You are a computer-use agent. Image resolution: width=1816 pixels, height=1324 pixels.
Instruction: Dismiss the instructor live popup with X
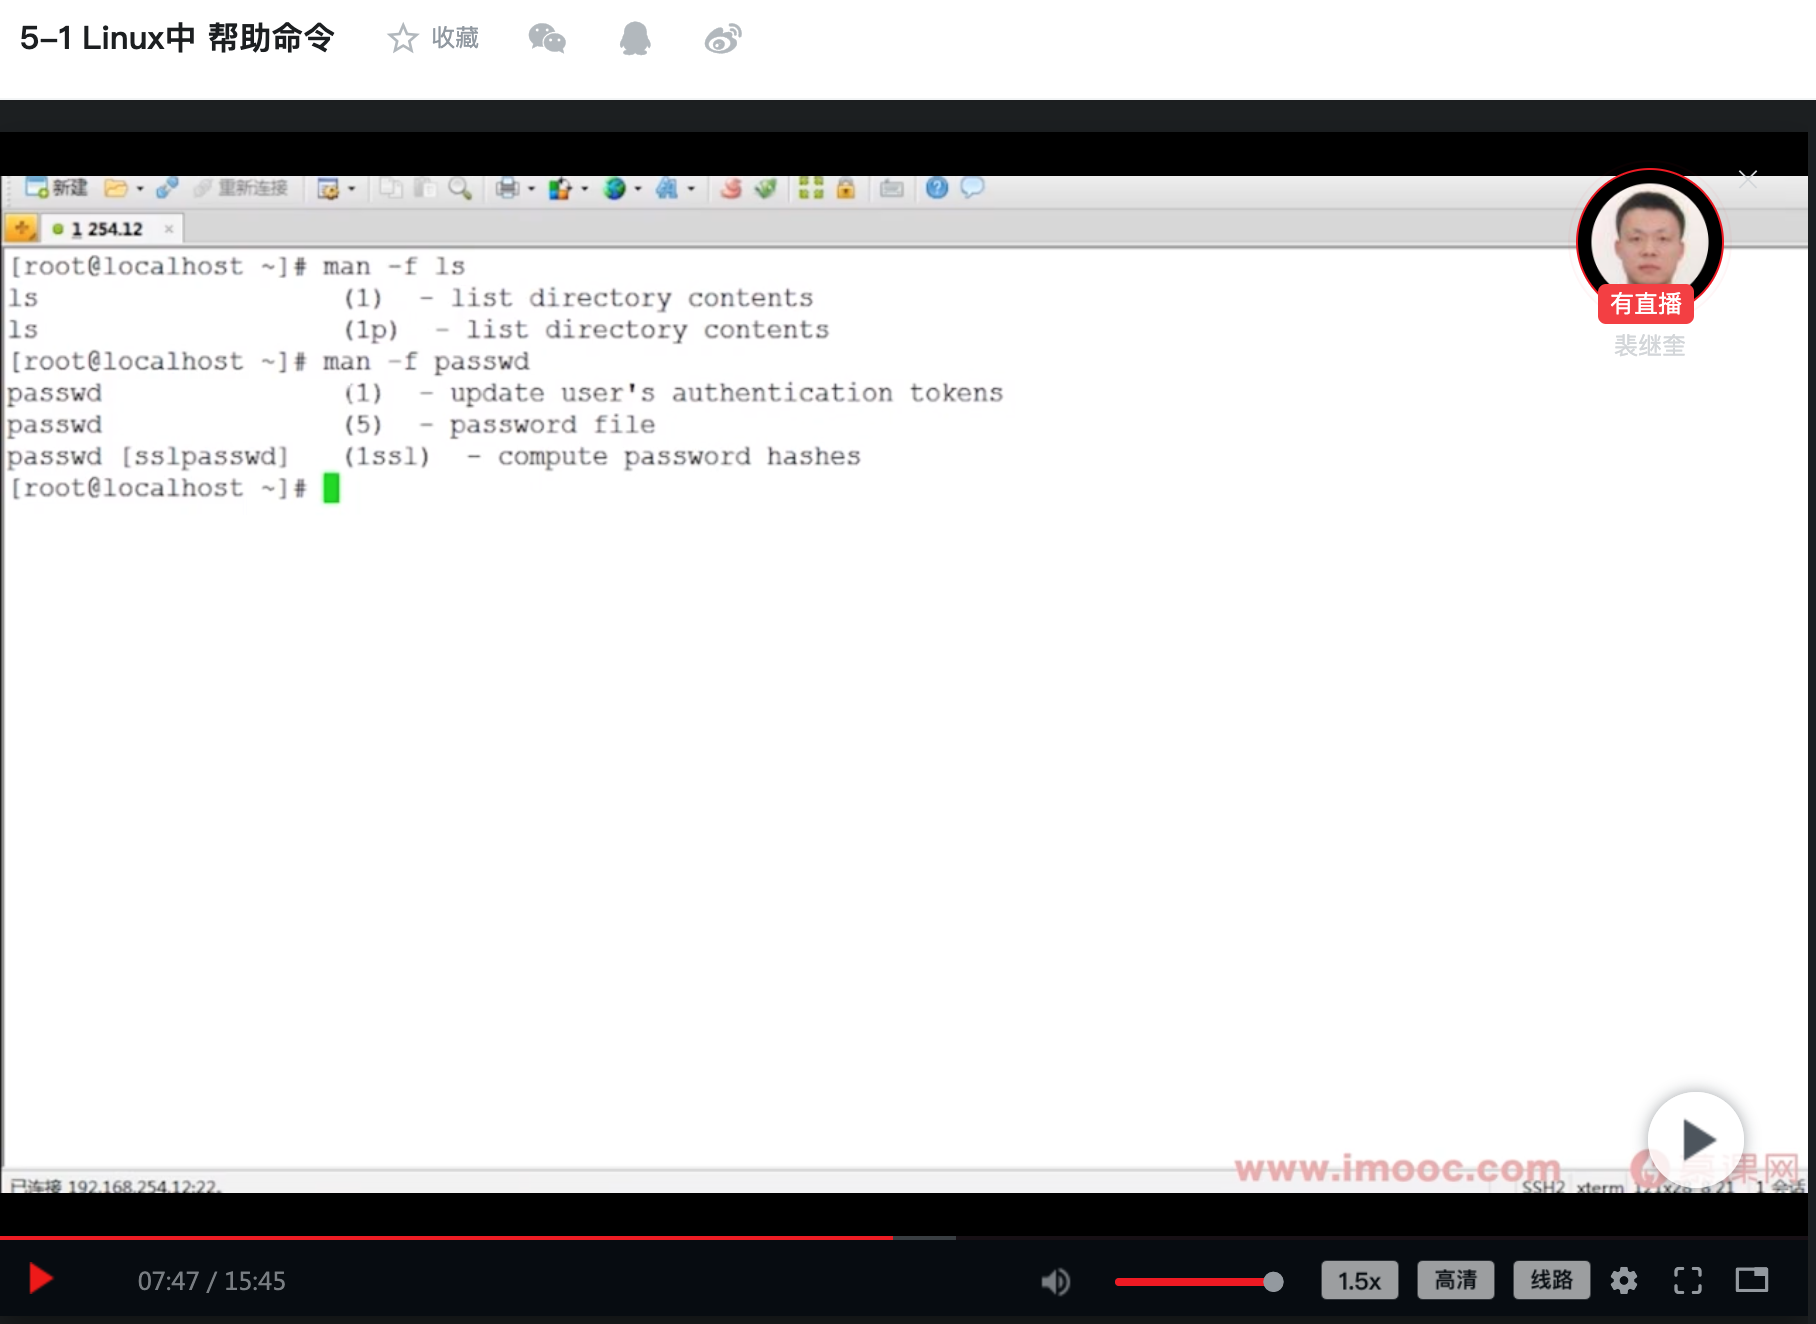tap(1748, 179)
